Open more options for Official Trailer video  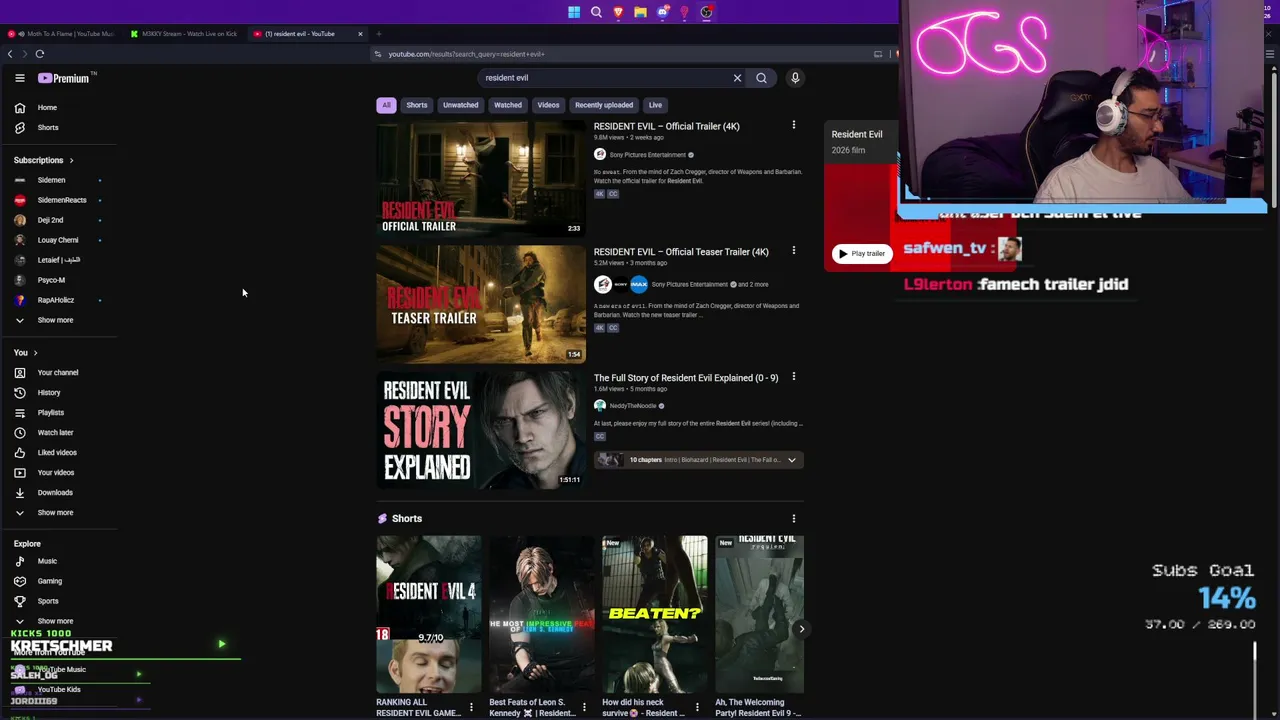[x=794, y=125]
